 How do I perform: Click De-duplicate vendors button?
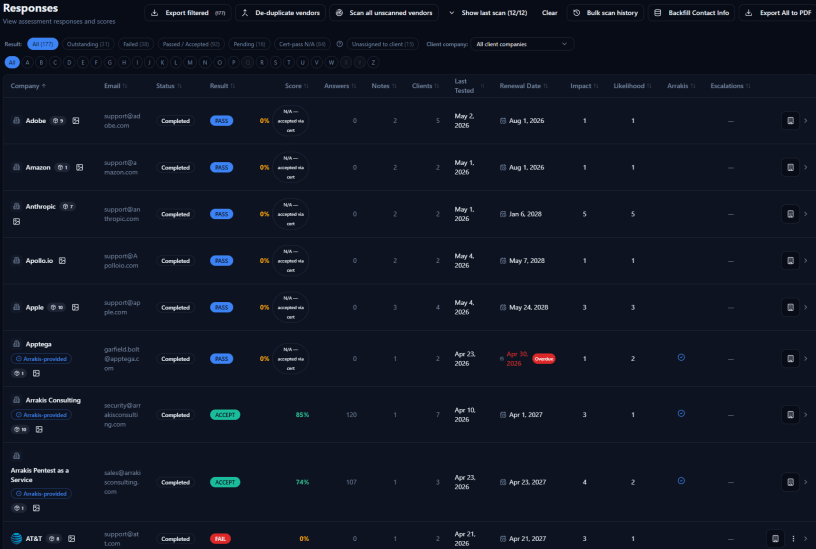(x=280, y=12)
